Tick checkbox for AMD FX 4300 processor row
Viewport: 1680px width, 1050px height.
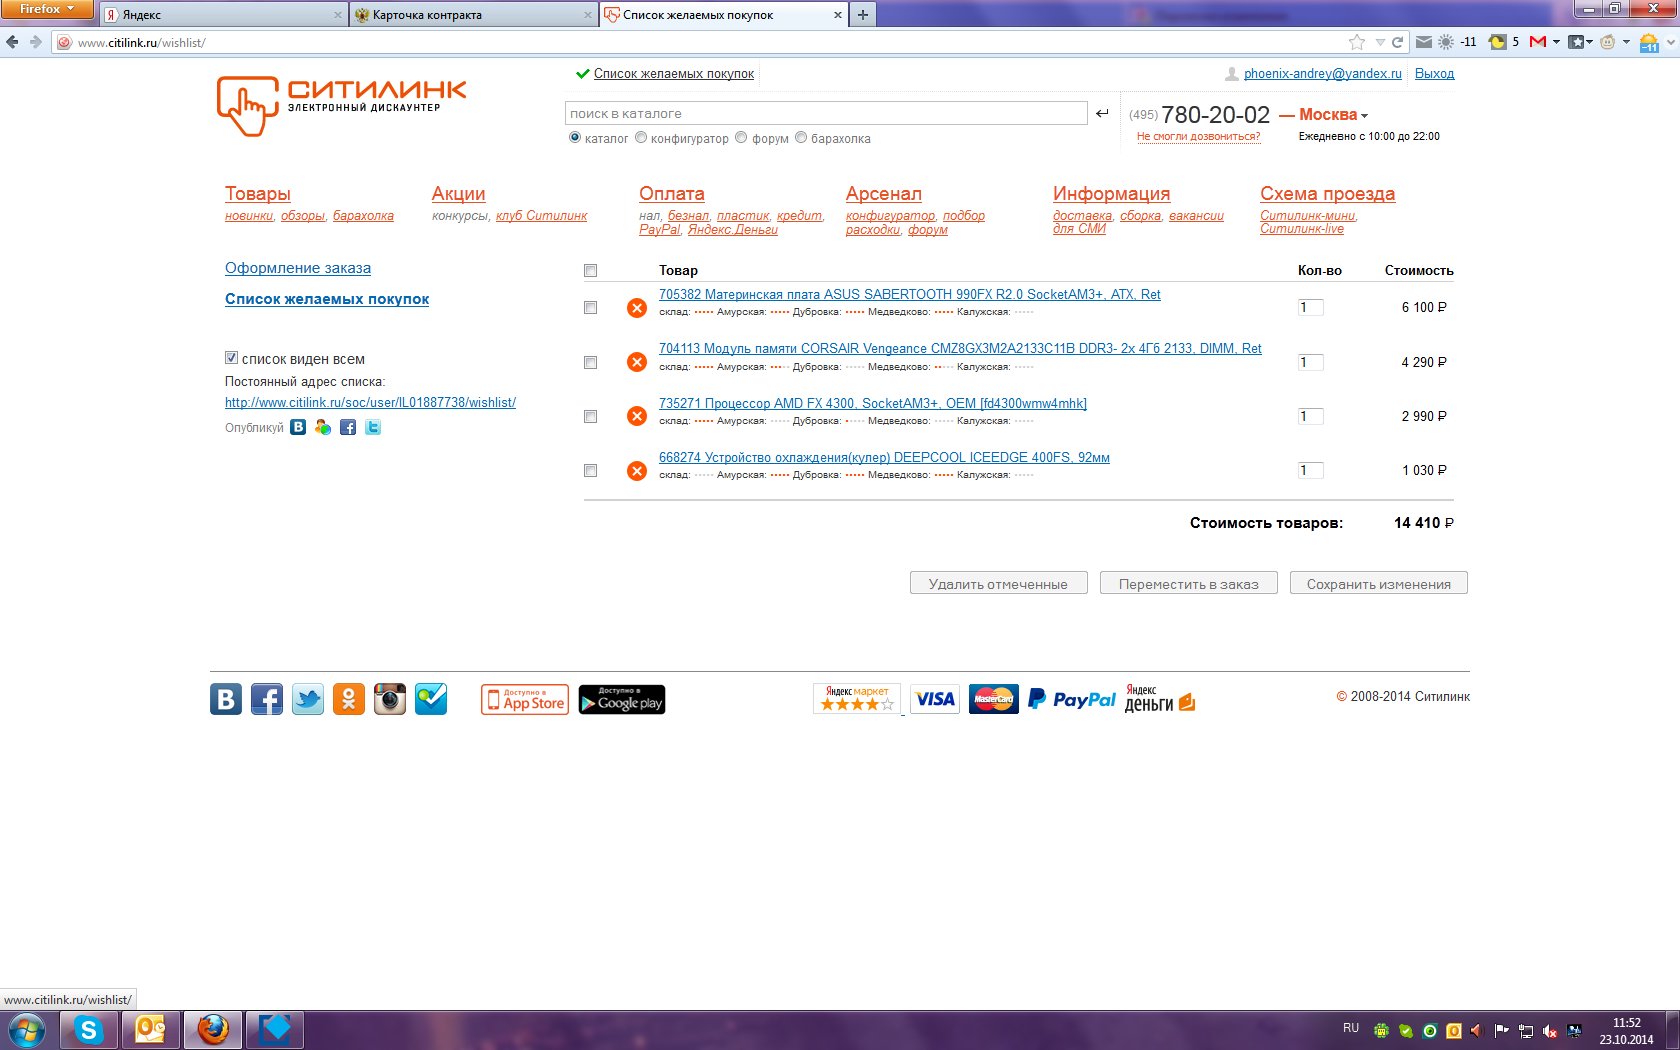[x=590, y=417]
